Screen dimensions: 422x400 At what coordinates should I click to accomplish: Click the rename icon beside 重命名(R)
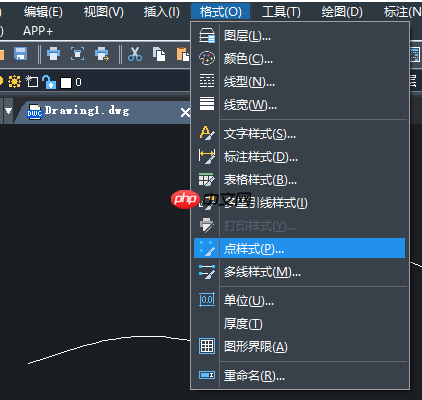(x=207, y=375)
